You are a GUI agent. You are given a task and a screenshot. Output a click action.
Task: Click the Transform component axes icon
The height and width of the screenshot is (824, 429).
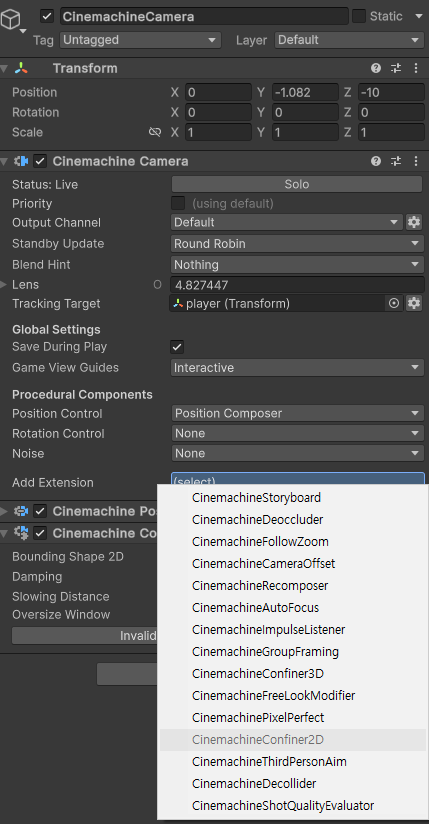tap(22, 68)
